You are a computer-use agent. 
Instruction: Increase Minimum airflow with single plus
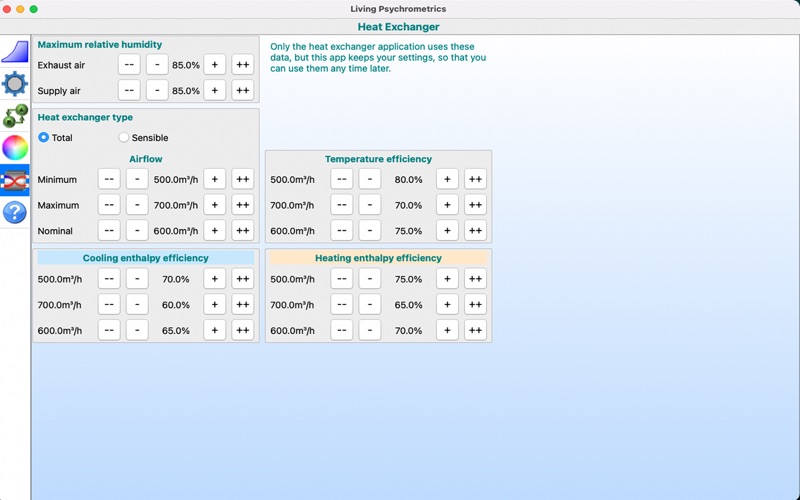pos(215,179)
